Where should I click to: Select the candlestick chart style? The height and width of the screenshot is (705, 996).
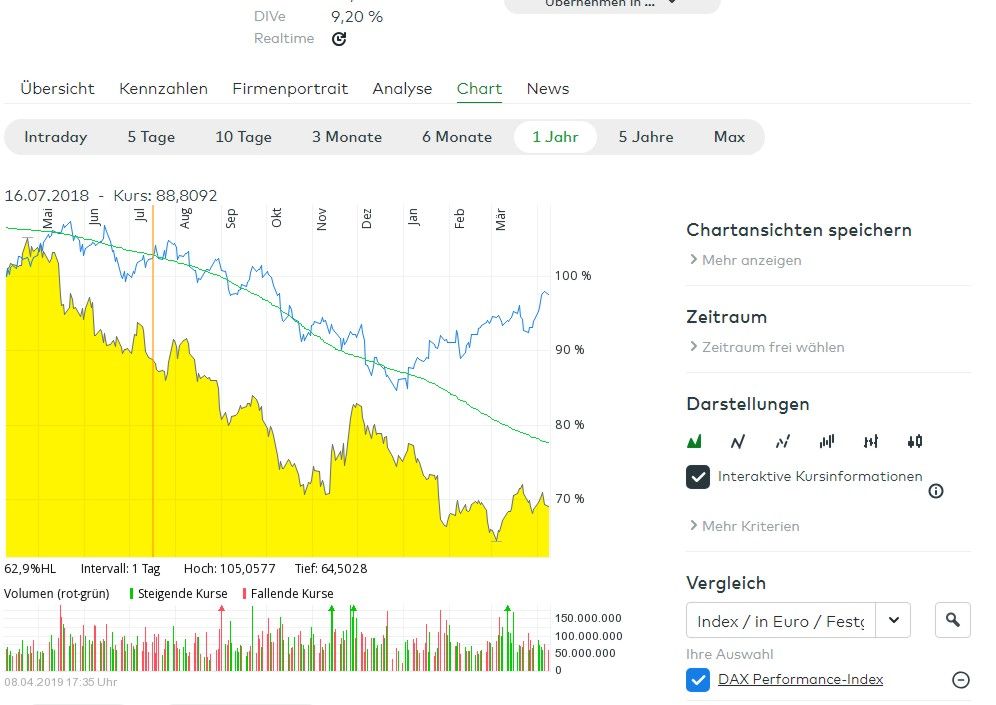click(x=913, y=440)
